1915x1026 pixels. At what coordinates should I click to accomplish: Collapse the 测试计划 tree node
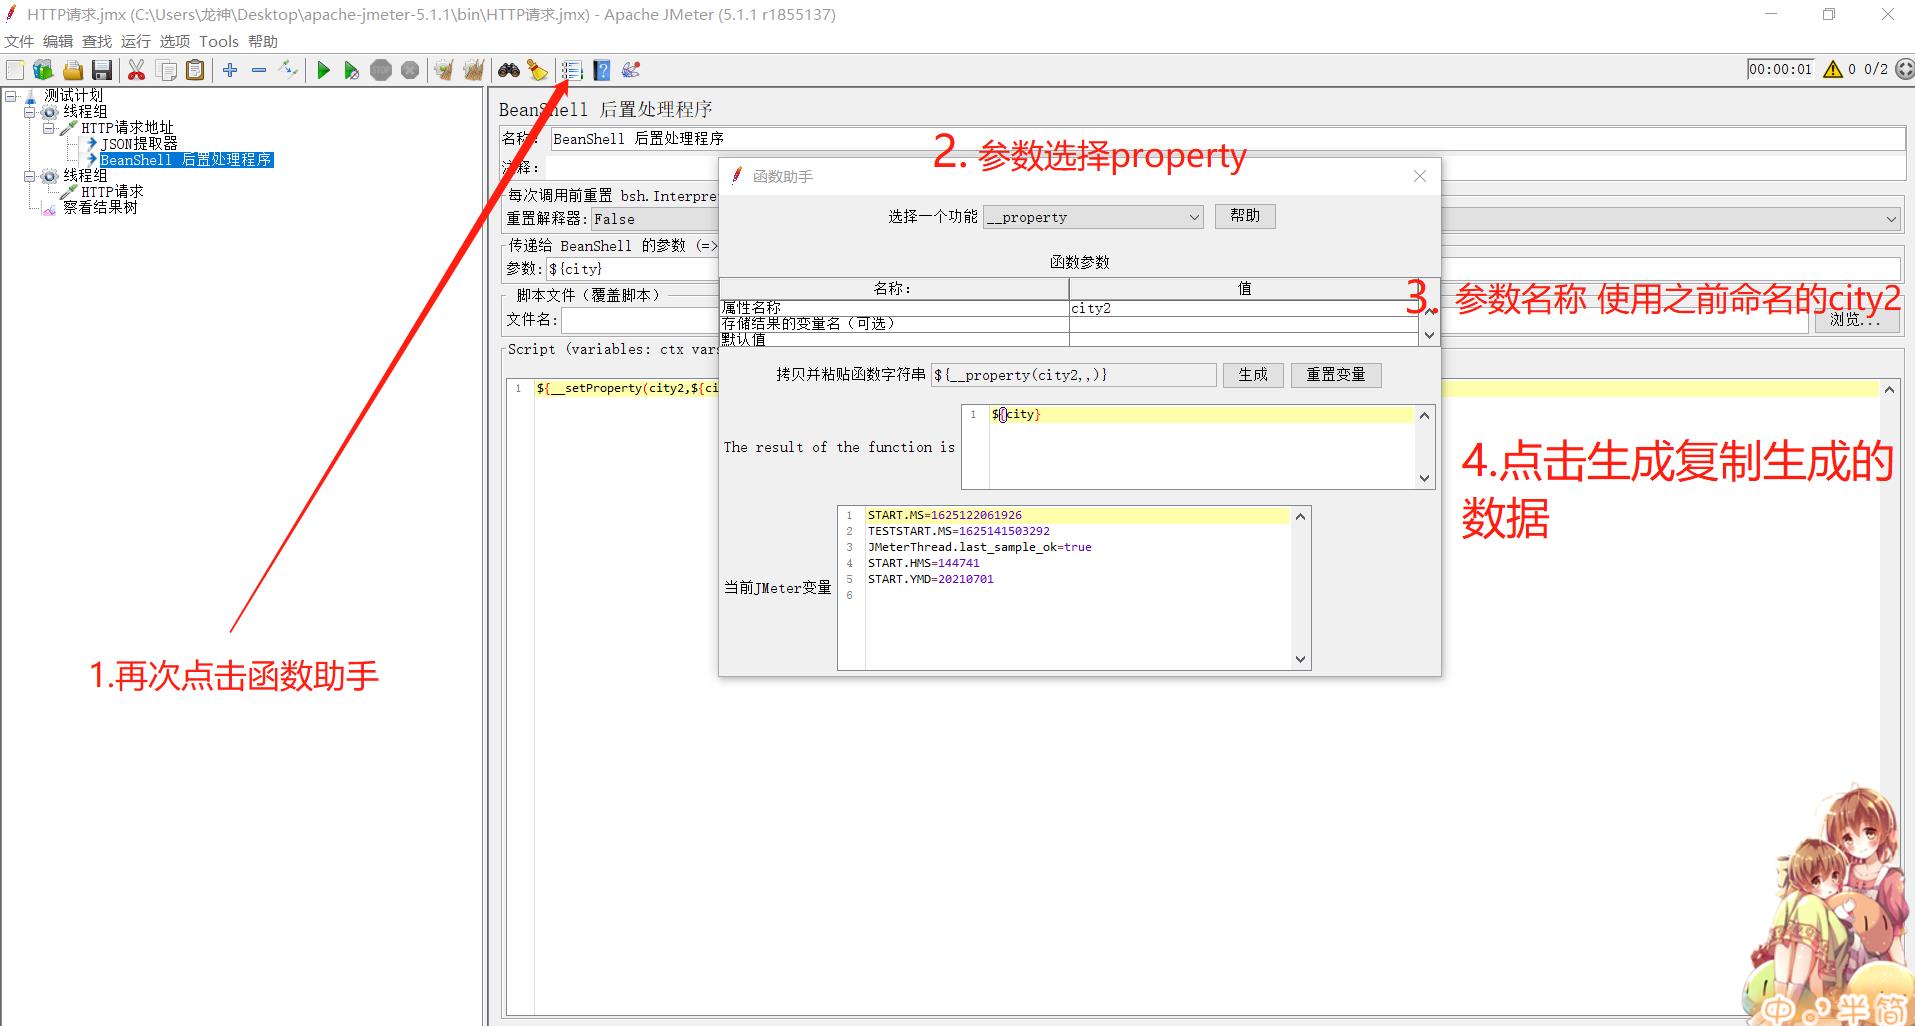(x=12, y=96)
